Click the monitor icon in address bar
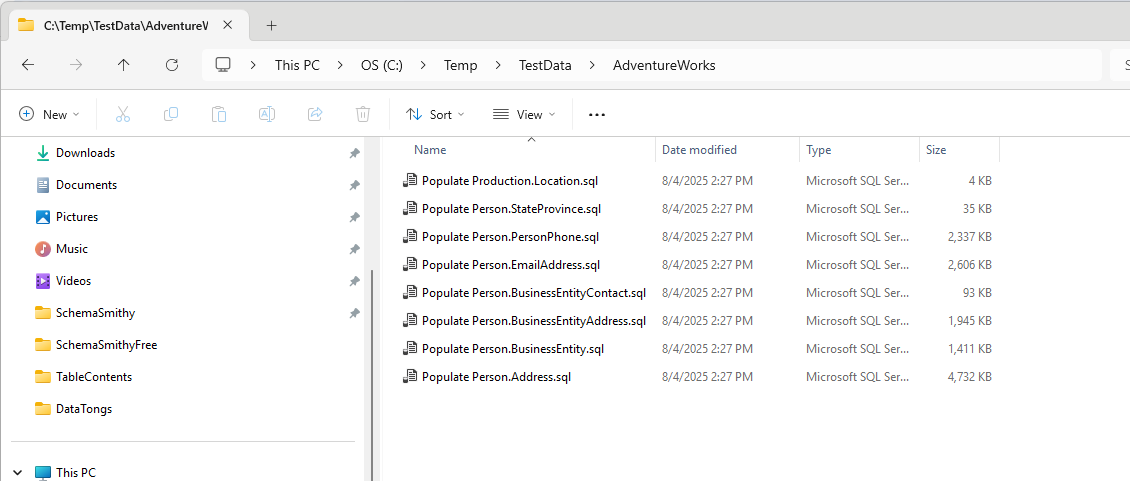The image size is (1130, 481). point(223,65)
